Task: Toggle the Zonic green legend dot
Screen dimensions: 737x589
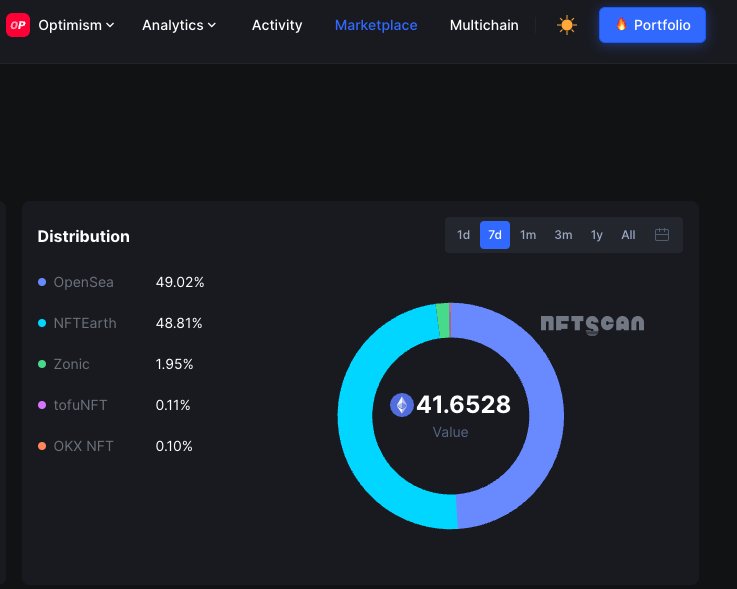Action: (x=42, y=364)
